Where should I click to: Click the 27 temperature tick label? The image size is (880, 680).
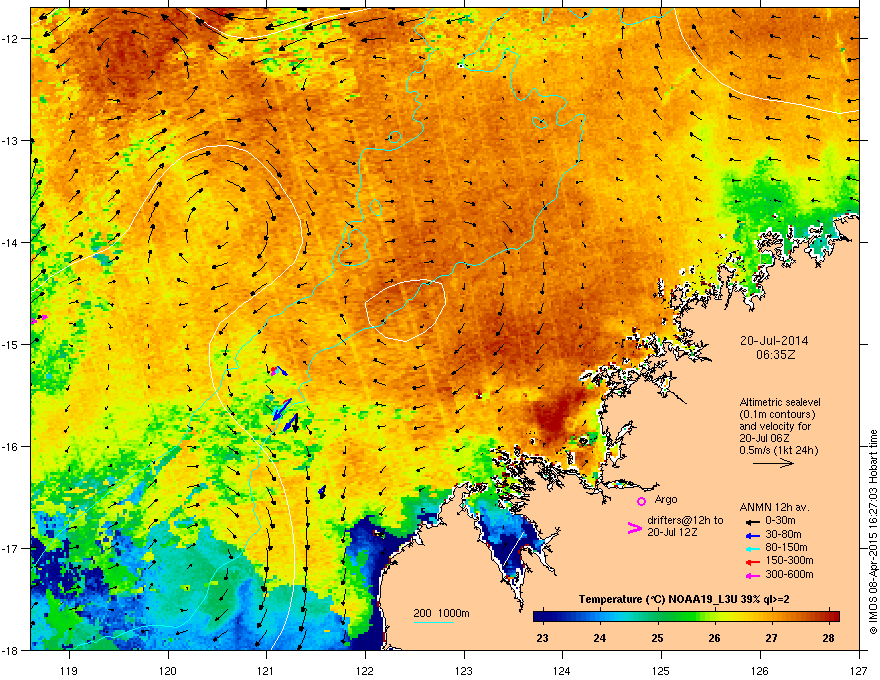click(772, 638)
